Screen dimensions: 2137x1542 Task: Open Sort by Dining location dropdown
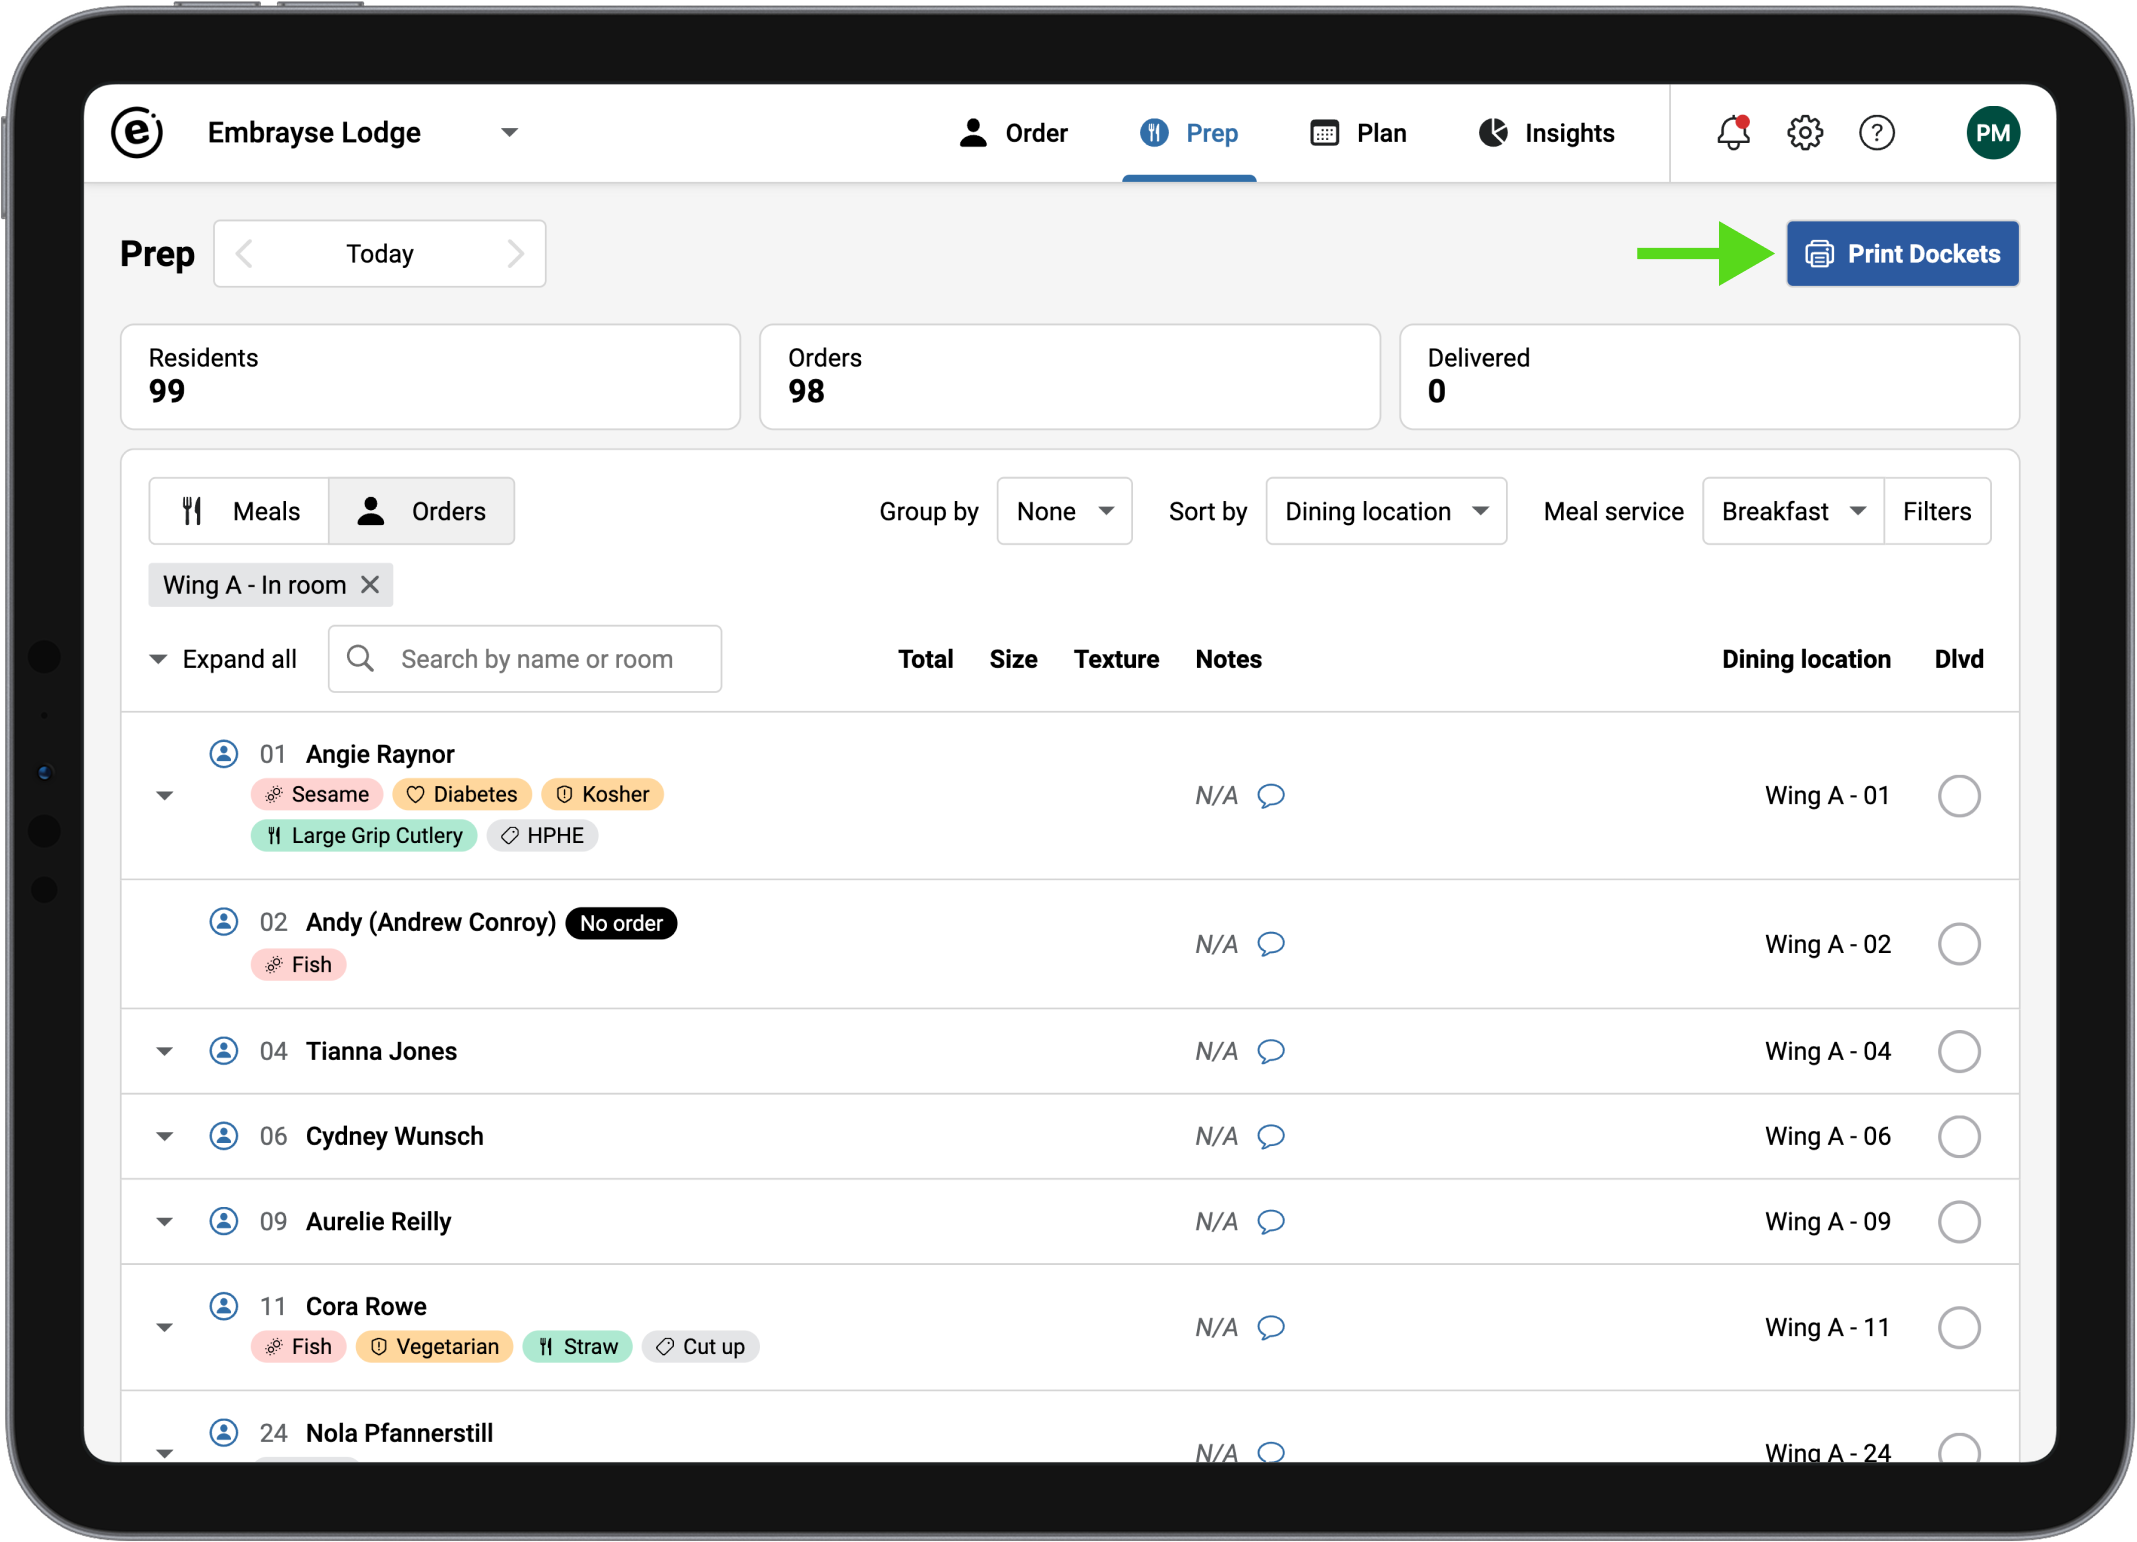1385,512
